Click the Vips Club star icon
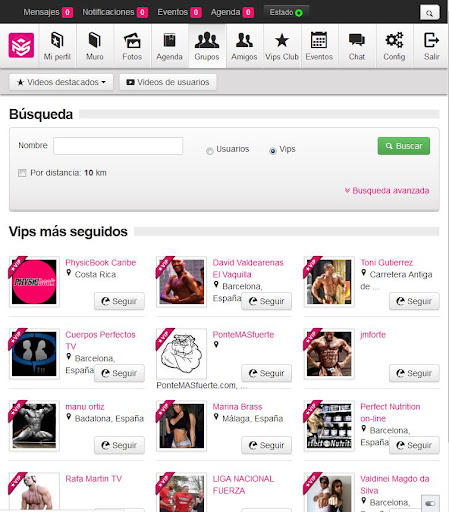 [x=282, y=40]
